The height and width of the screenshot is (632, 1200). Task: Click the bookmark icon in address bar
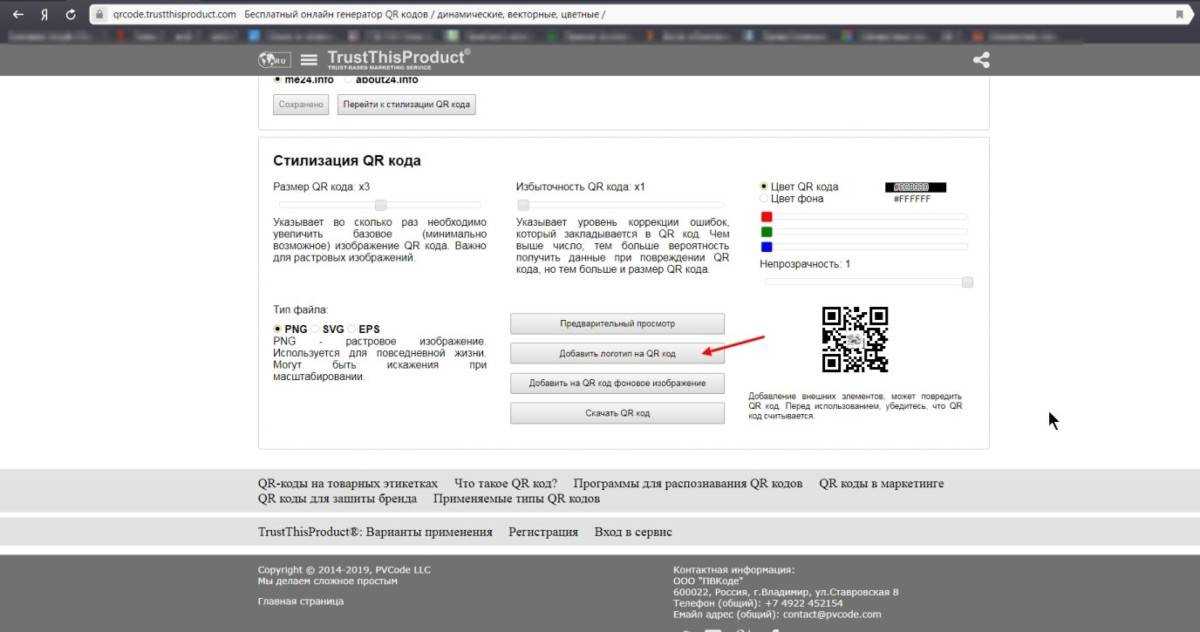click(1180, 15)
